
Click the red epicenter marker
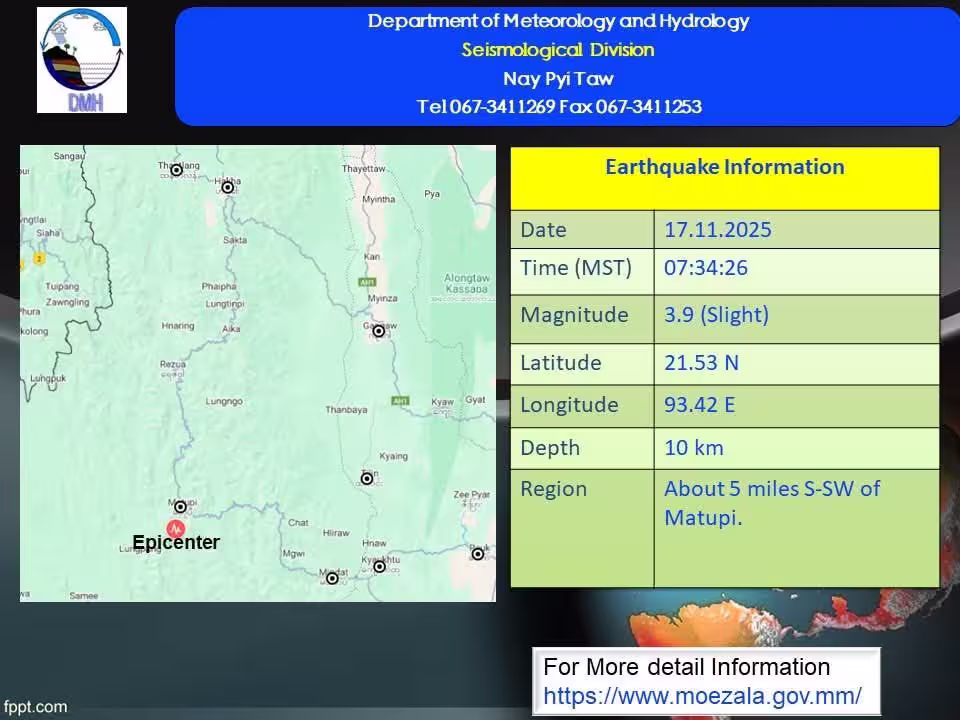point(176,528)
